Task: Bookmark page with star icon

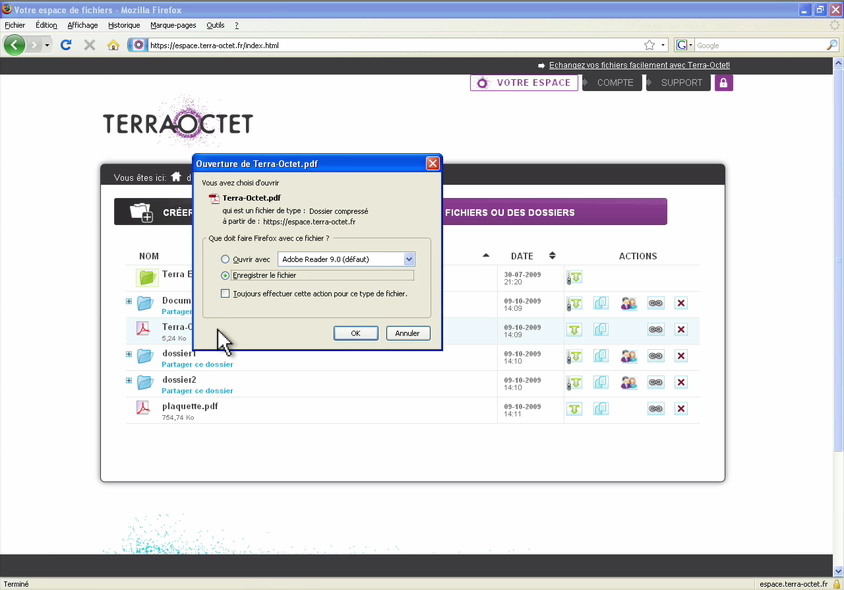Action: (650, 45)
